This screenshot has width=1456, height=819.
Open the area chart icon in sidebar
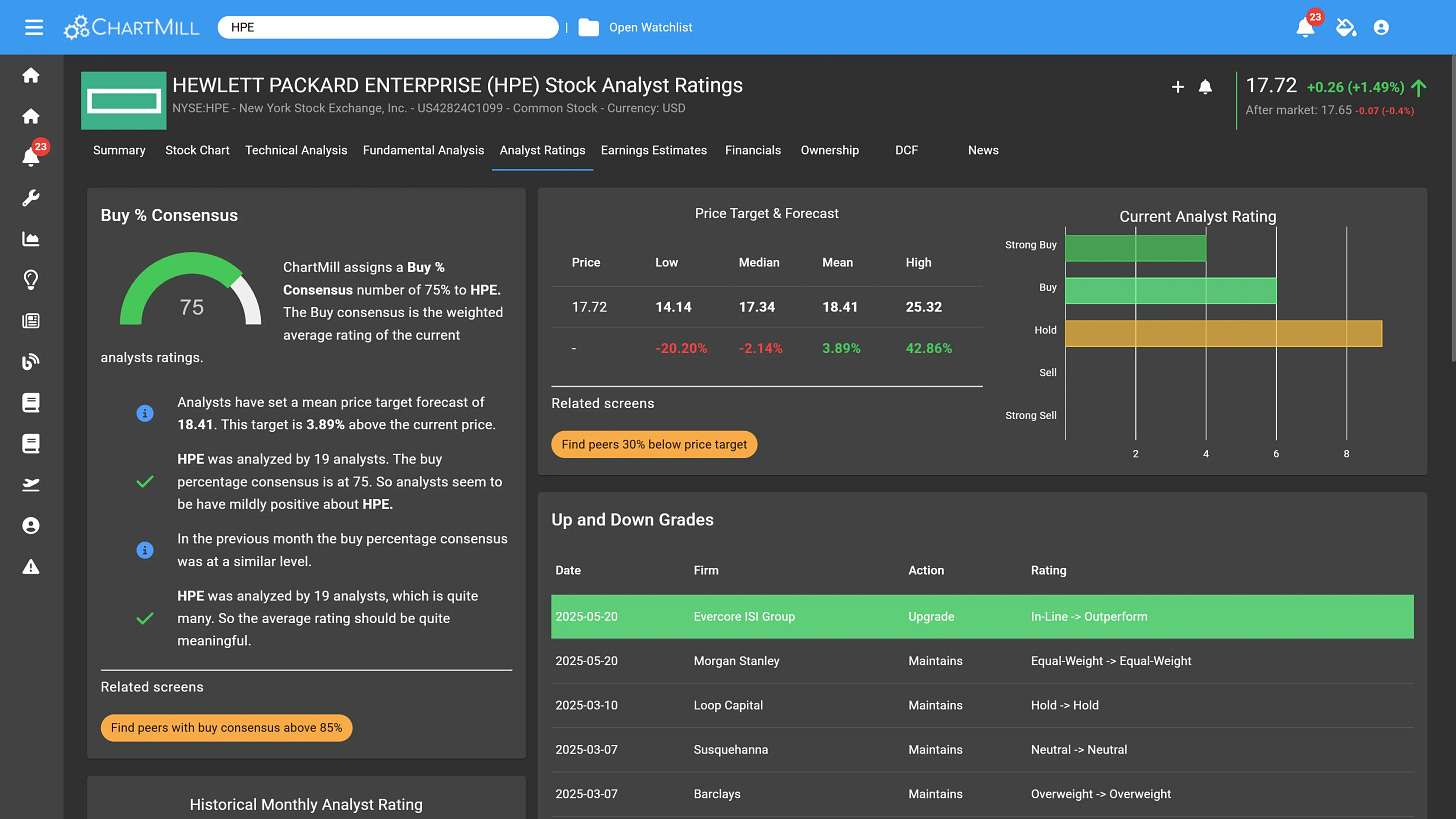pos(31,238)
